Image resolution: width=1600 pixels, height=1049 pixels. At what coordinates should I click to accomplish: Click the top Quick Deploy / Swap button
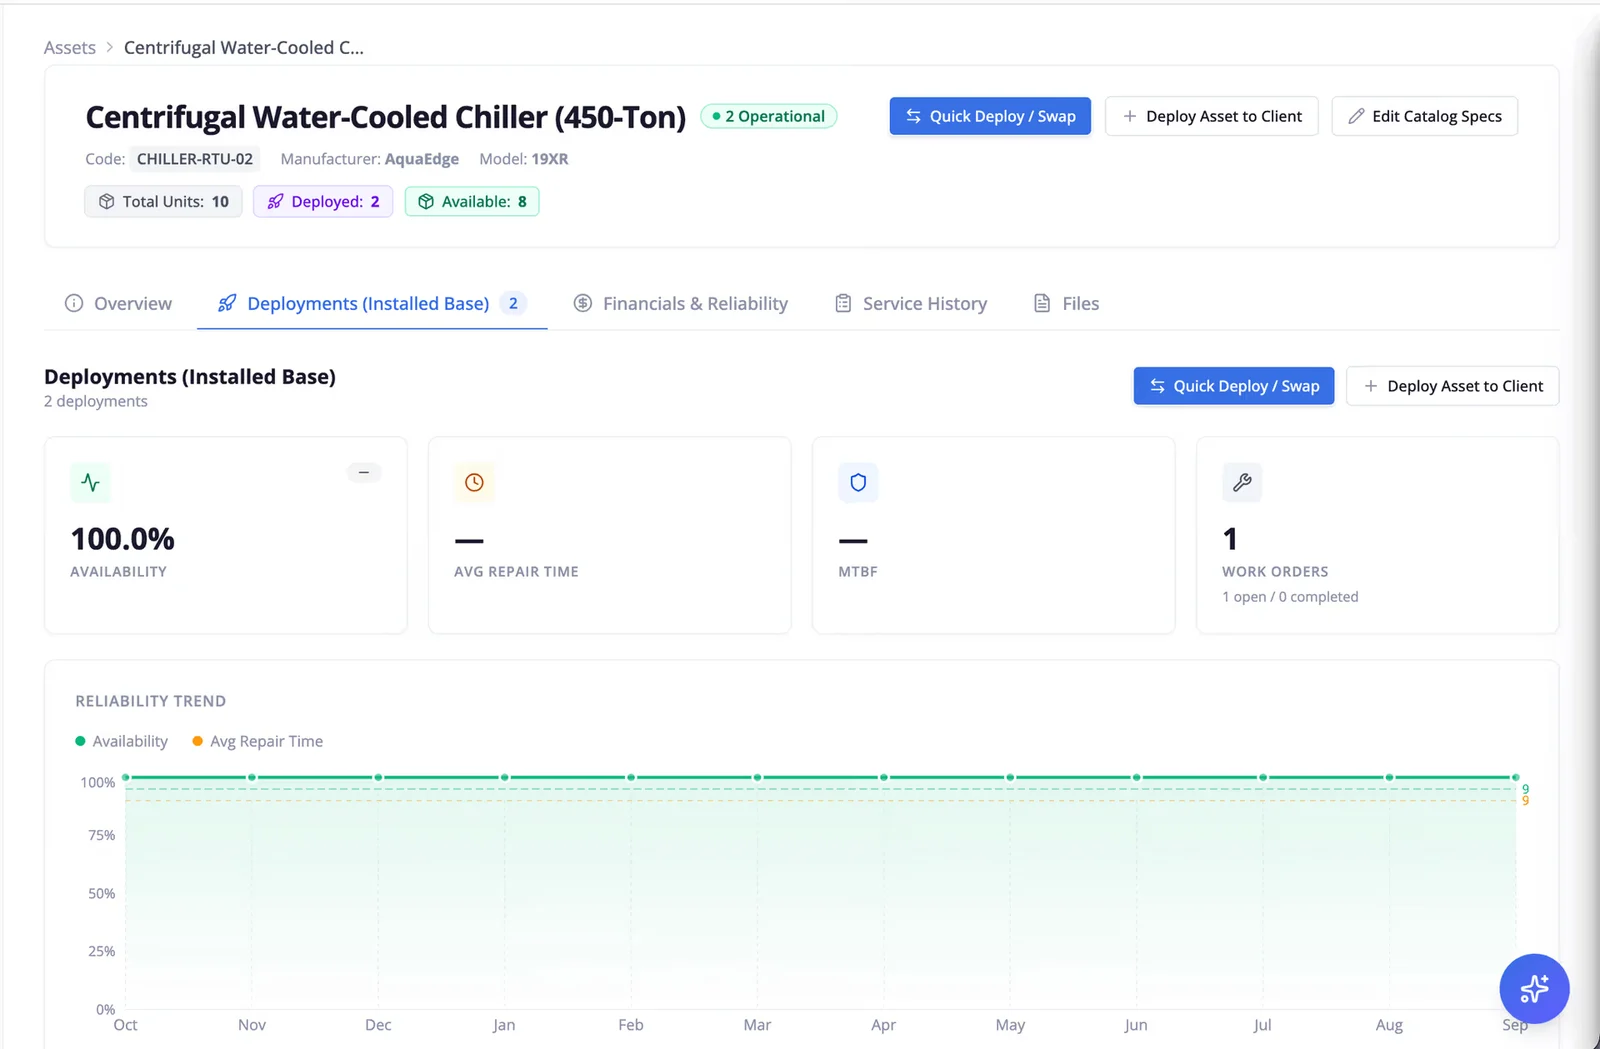click(990, 116)
